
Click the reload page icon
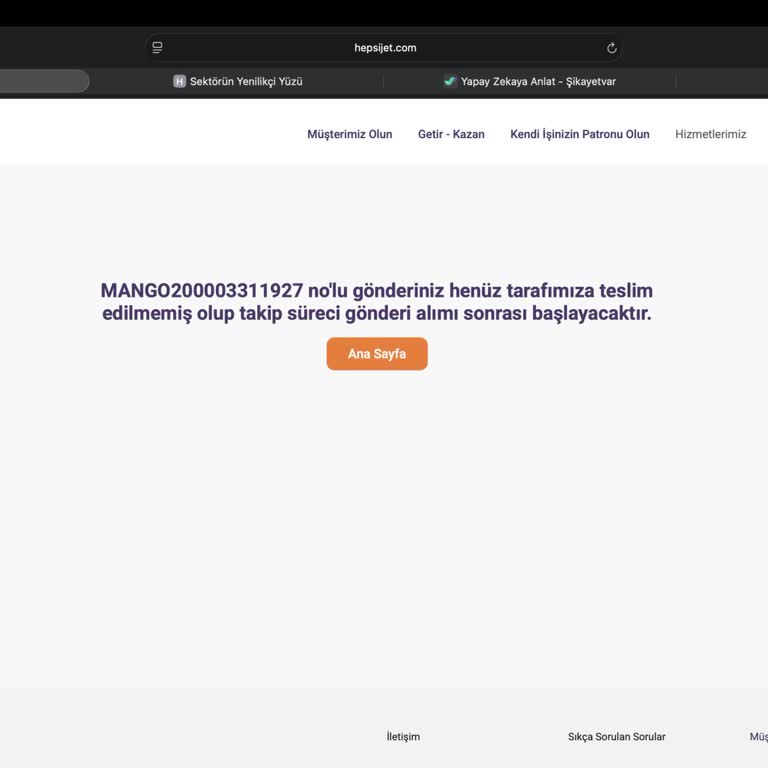611,48
